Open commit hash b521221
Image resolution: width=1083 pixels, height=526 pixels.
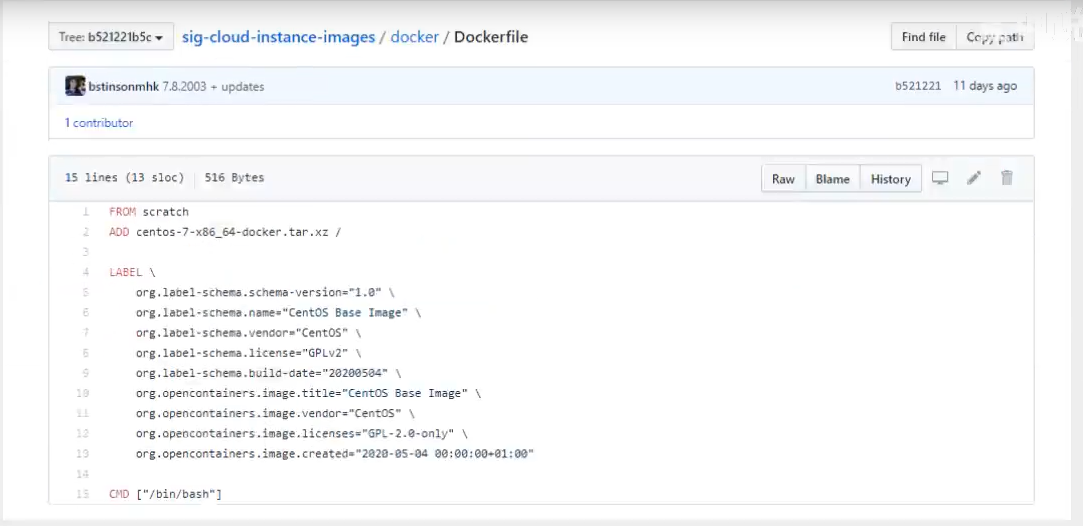[x=917, y=86]
